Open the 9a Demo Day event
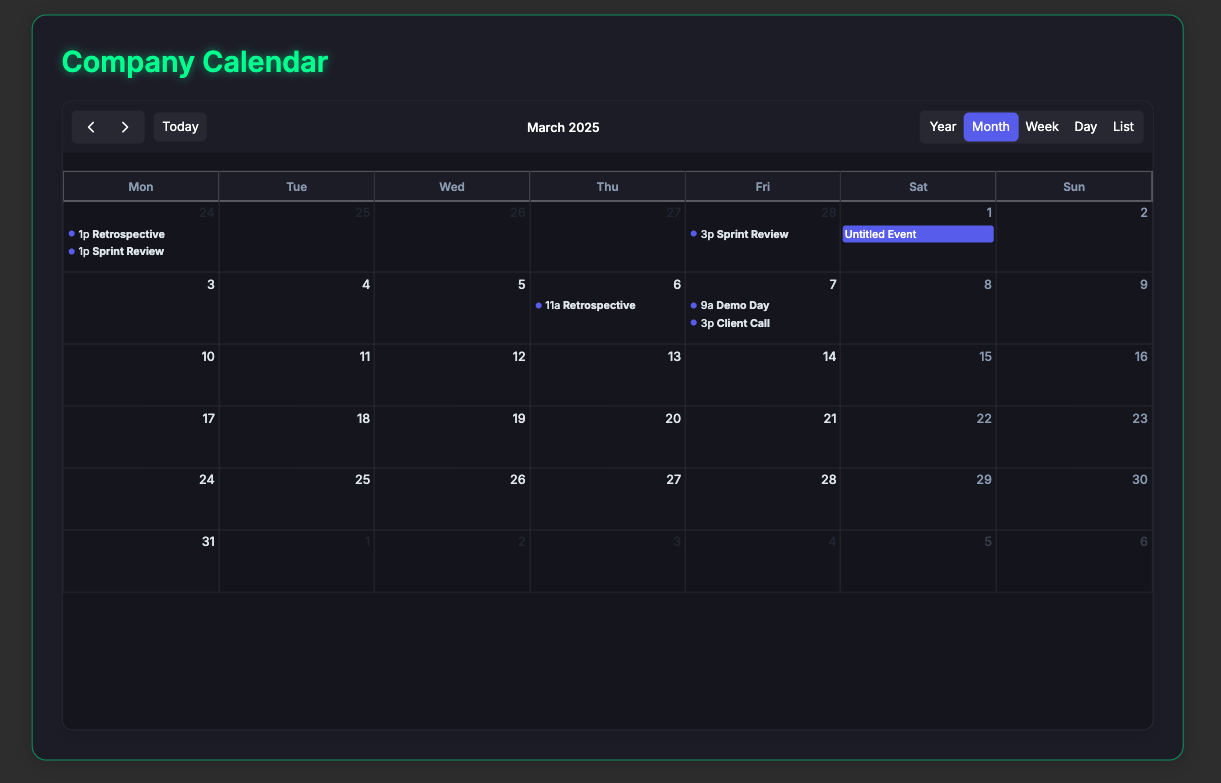 735,305
